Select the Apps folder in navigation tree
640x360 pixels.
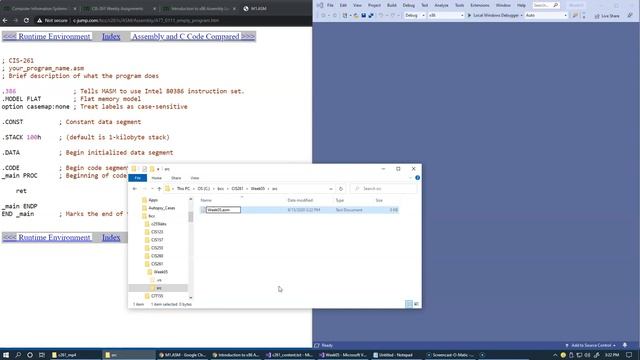153,200
